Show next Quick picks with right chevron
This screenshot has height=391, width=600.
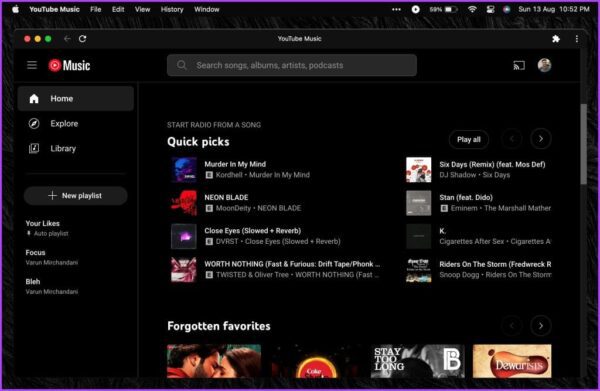point(541,139)
